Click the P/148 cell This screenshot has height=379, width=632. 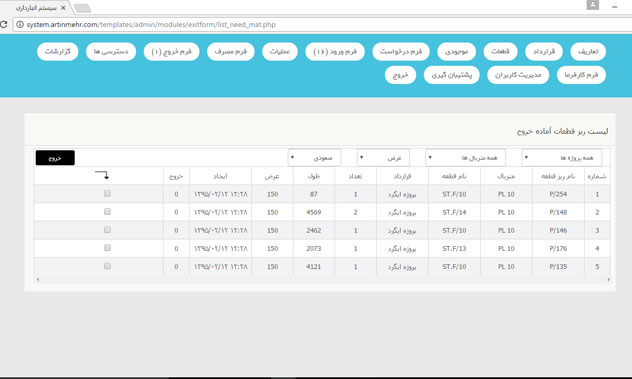[x=558, y=212]
